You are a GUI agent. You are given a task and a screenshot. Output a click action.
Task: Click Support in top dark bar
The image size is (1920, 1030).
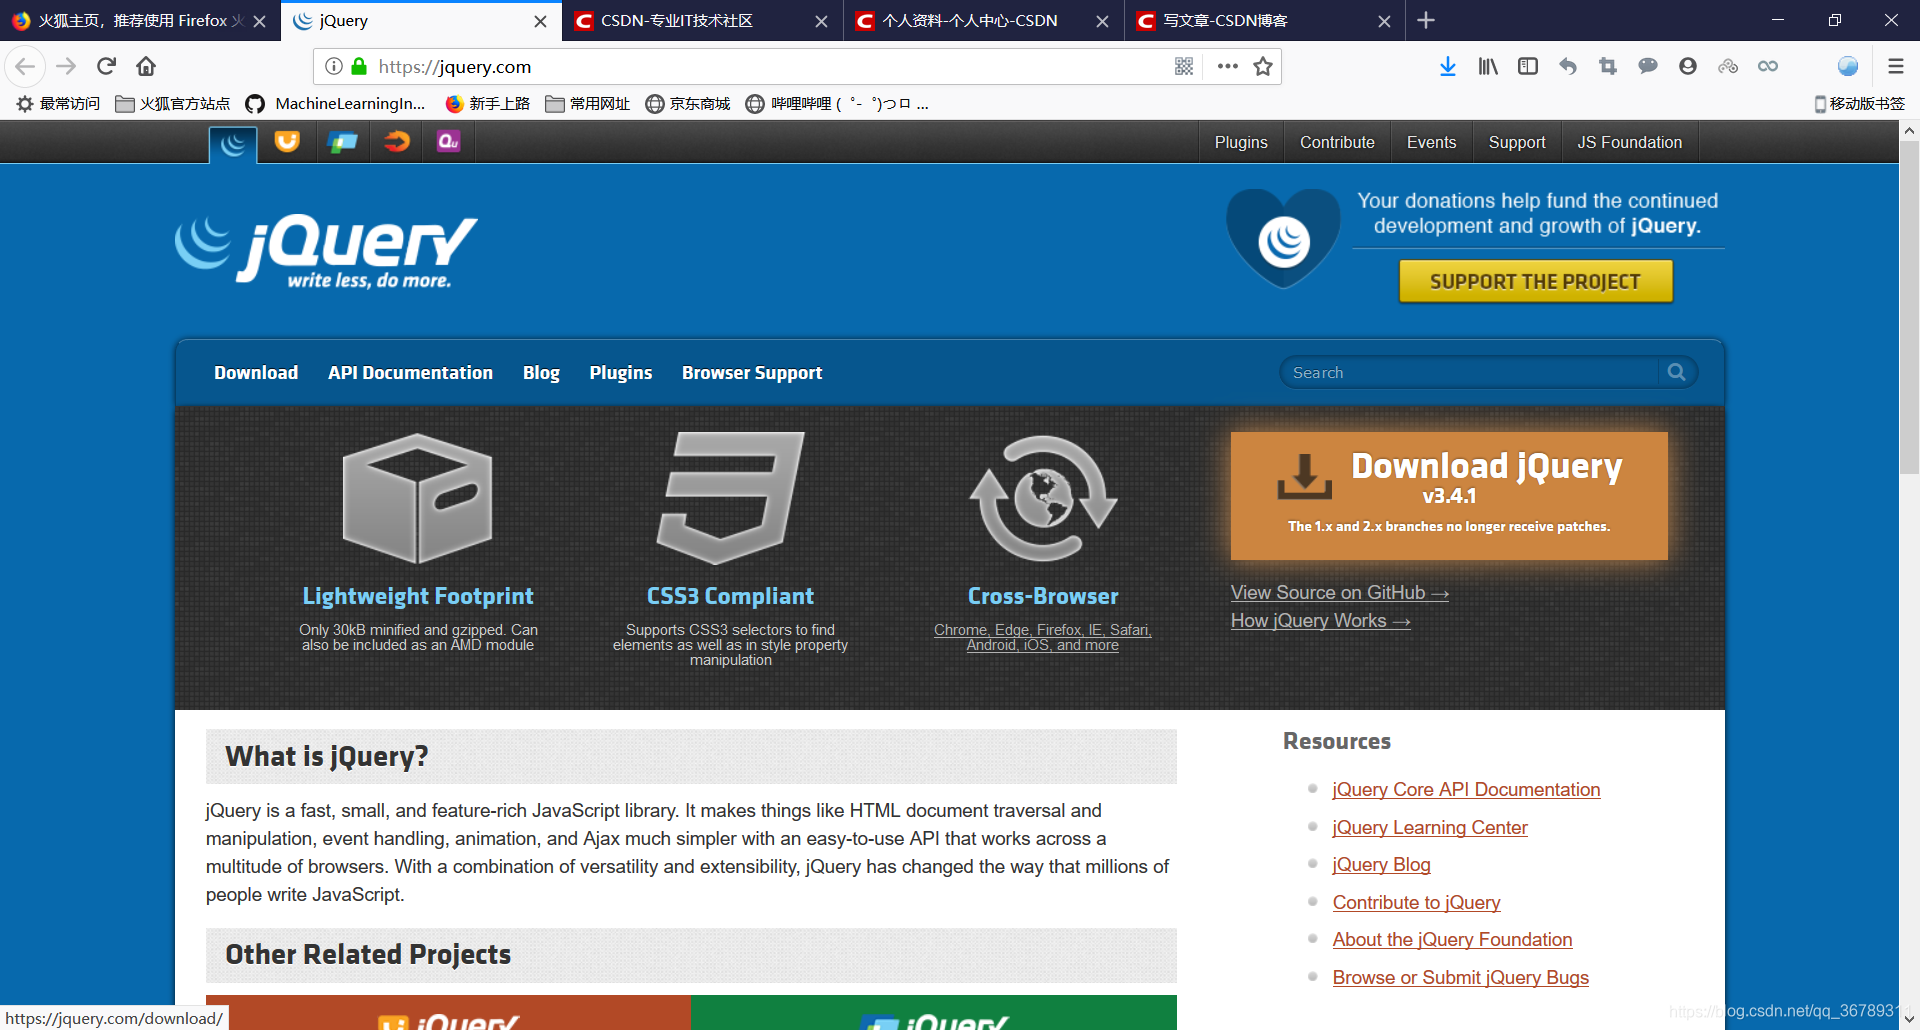1517,142
